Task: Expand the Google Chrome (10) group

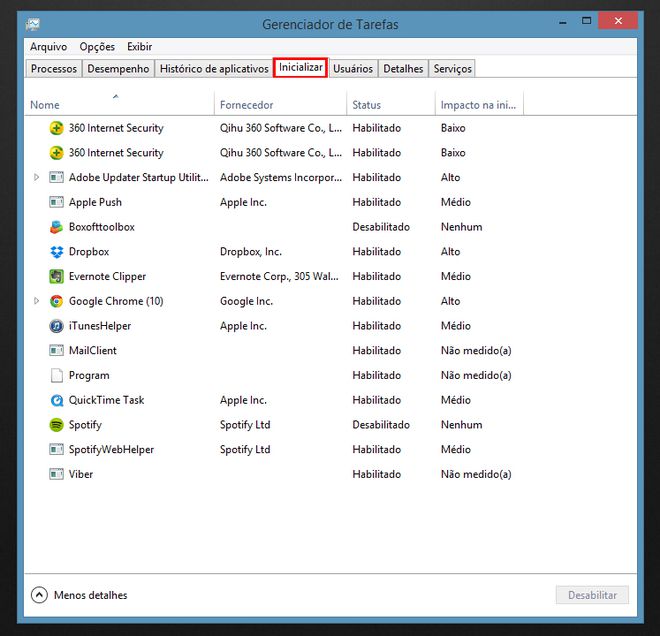Action: (37, 301)
